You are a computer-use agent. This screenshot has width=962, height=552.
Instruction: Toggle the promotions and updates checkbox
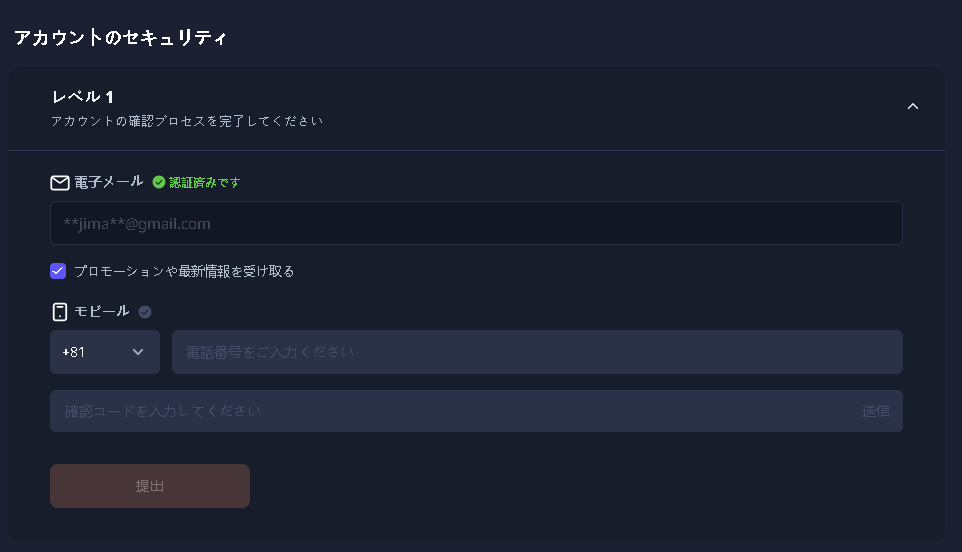tap(58, 271)
